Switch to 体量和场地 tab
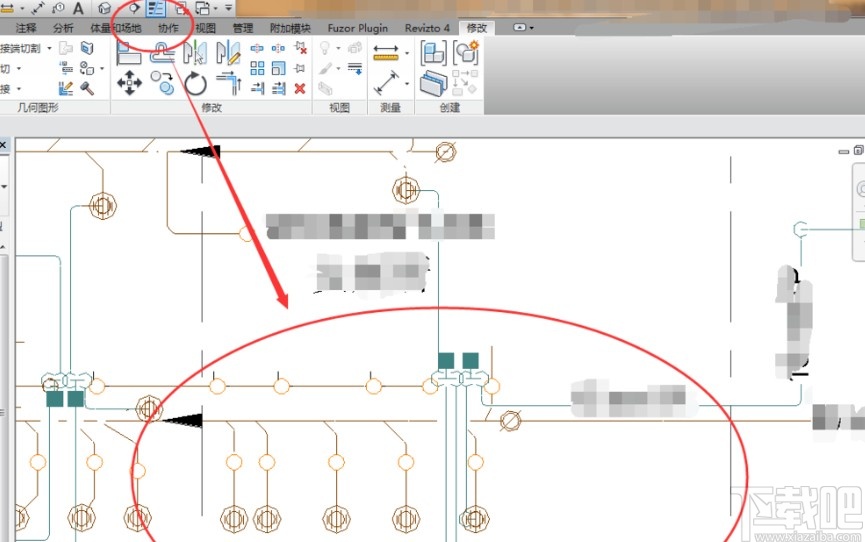This screenshot has height=542, width=865. pyautogui.click(x=116, y=28)
